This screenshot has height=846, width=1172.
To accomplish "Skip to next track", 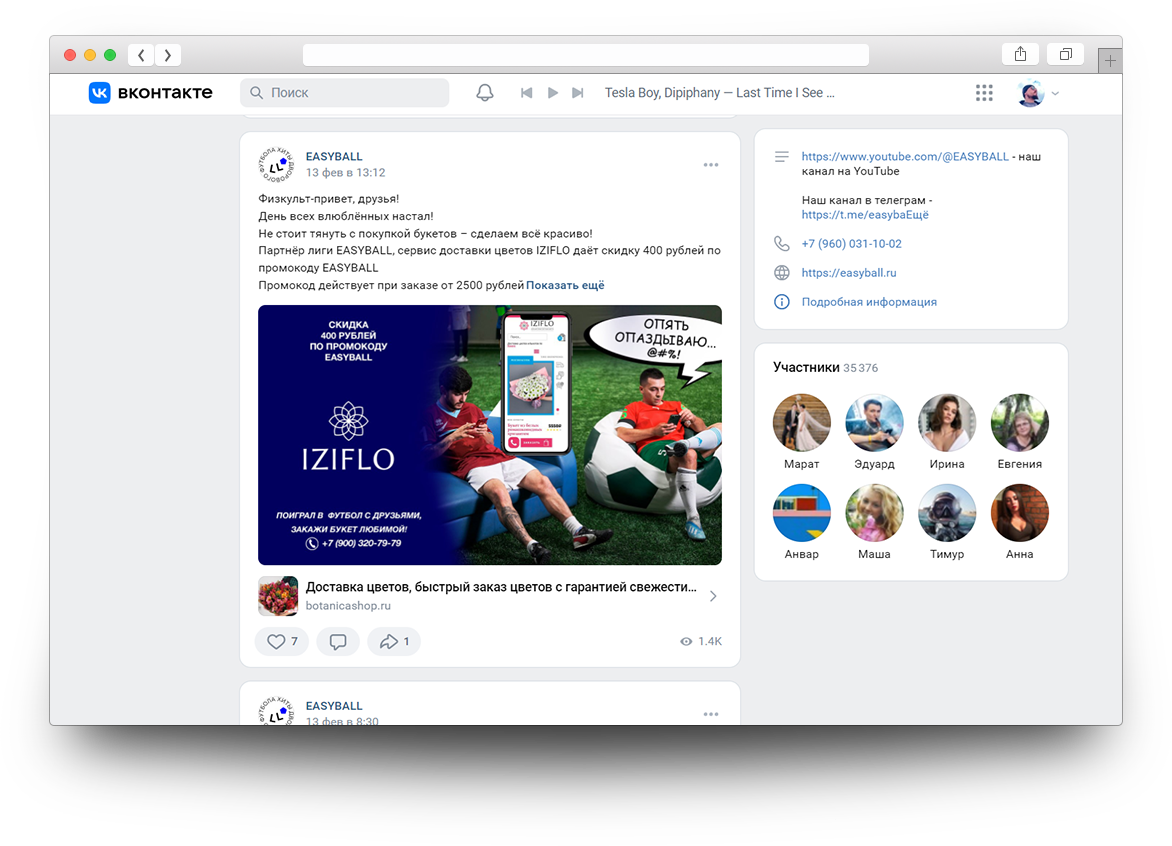I will (x=578, y=93).
